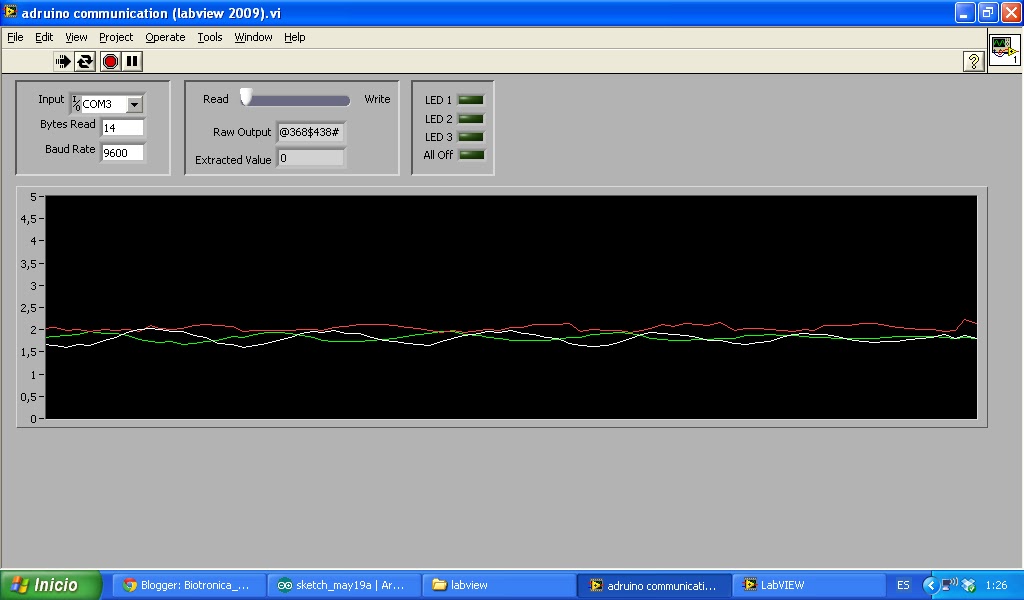Click the Pause execution toolbar button
The width and height of the screenshot is (1024, 600).
point(132,61)
